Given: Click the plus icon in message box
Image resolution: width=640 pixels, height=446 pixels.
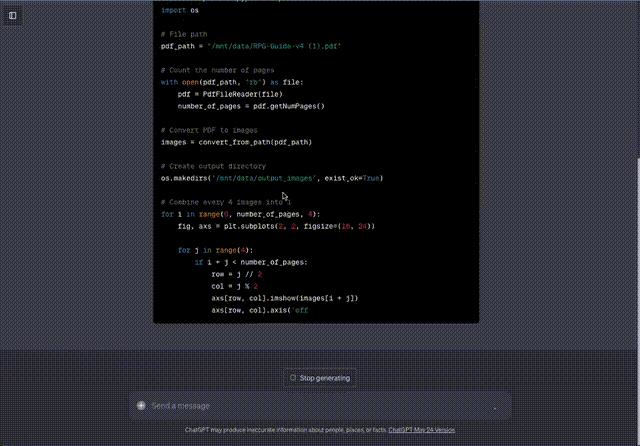Looking at the screenshot, I should pyautogui.click(x=142, y=406).
